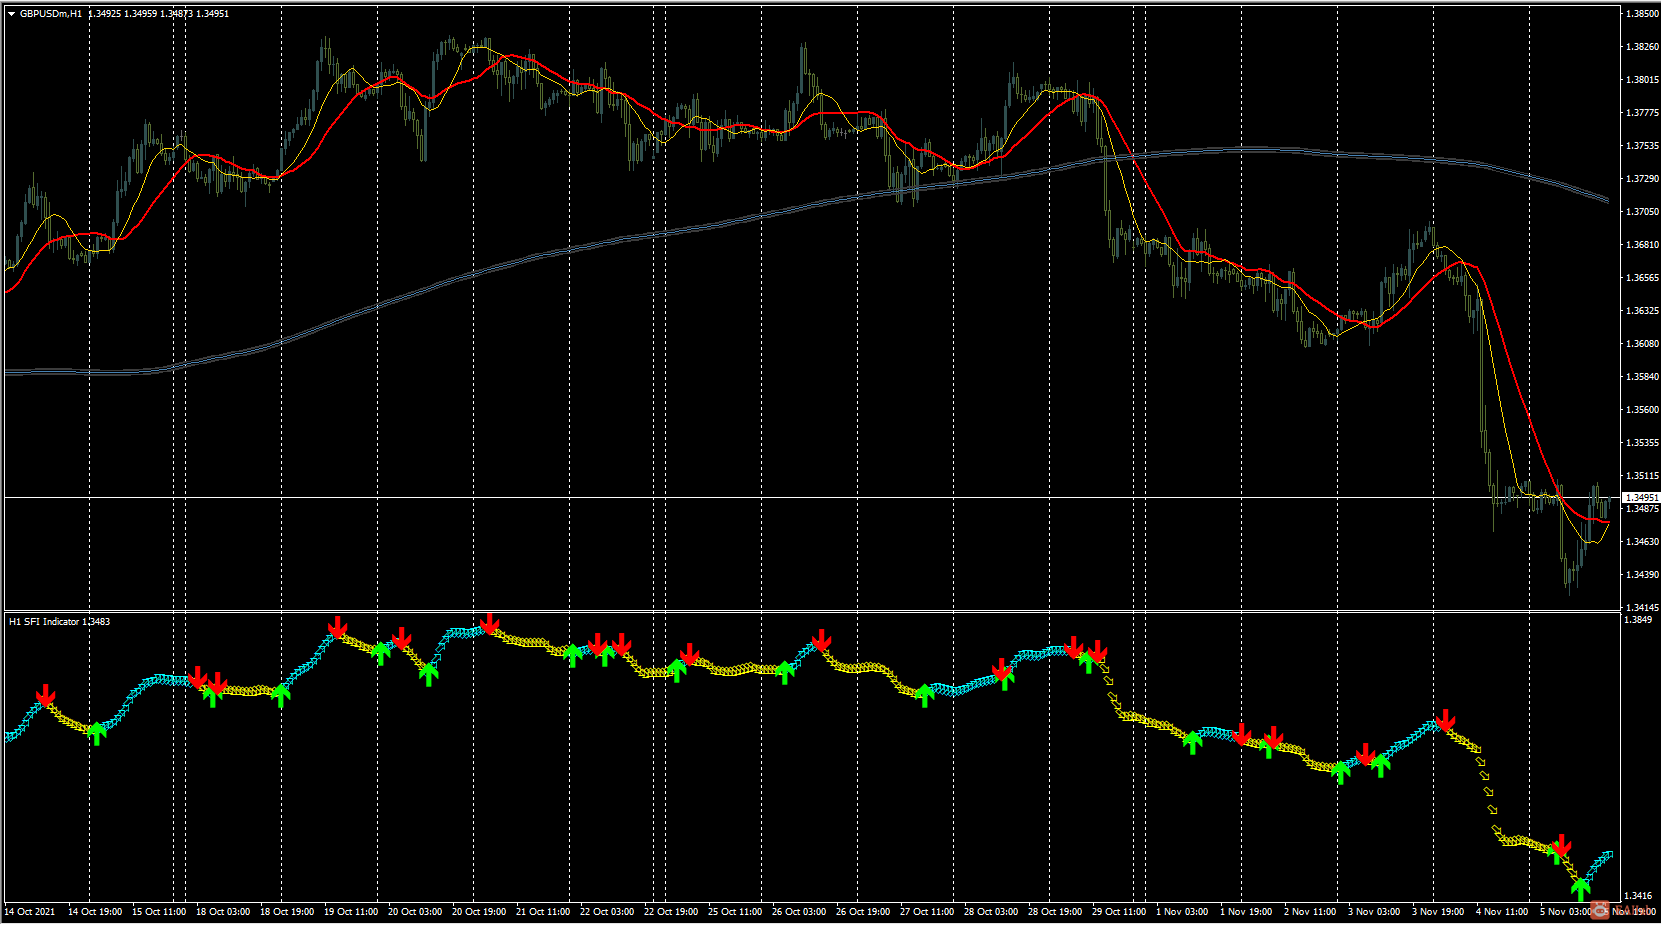Click the 28 Oct 03:00 time label
Screen dimensions: 1661x925
click(x=991, y=912)
